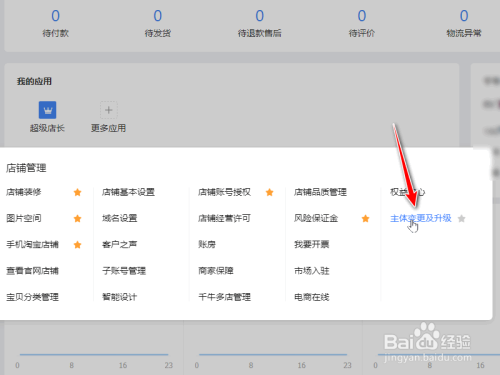Image resolution: width=500 pixels, height=375 pixels.
Task: Open the 超级店长 app icon
Action: pos(47,110)
